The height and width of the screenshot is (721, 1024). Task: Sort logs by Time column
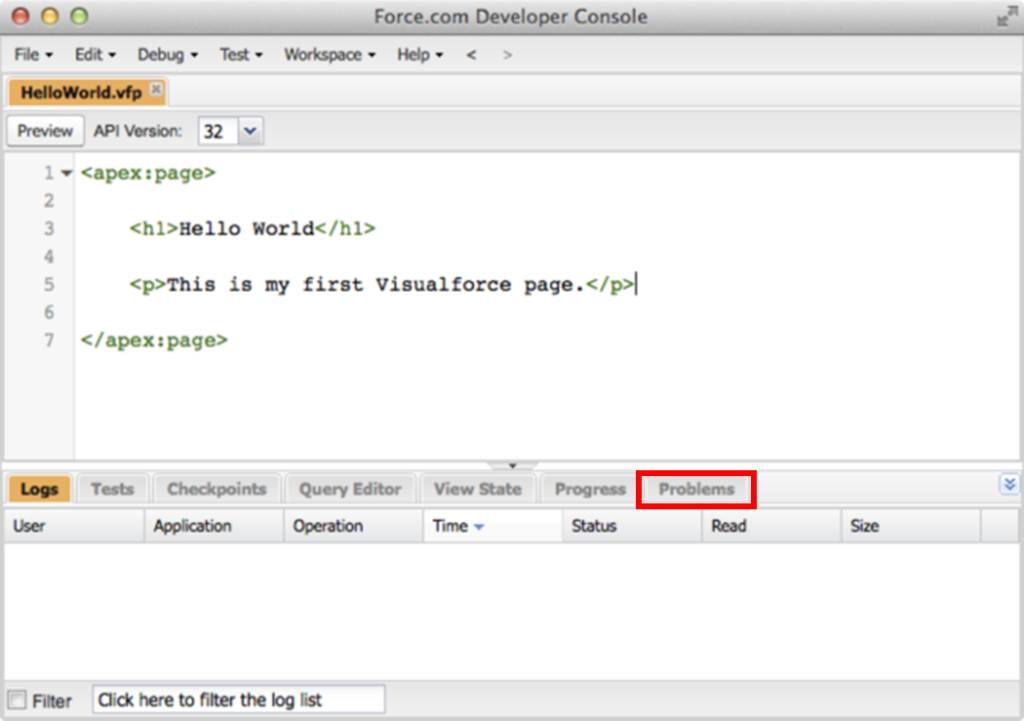click(x=493, y=526)
